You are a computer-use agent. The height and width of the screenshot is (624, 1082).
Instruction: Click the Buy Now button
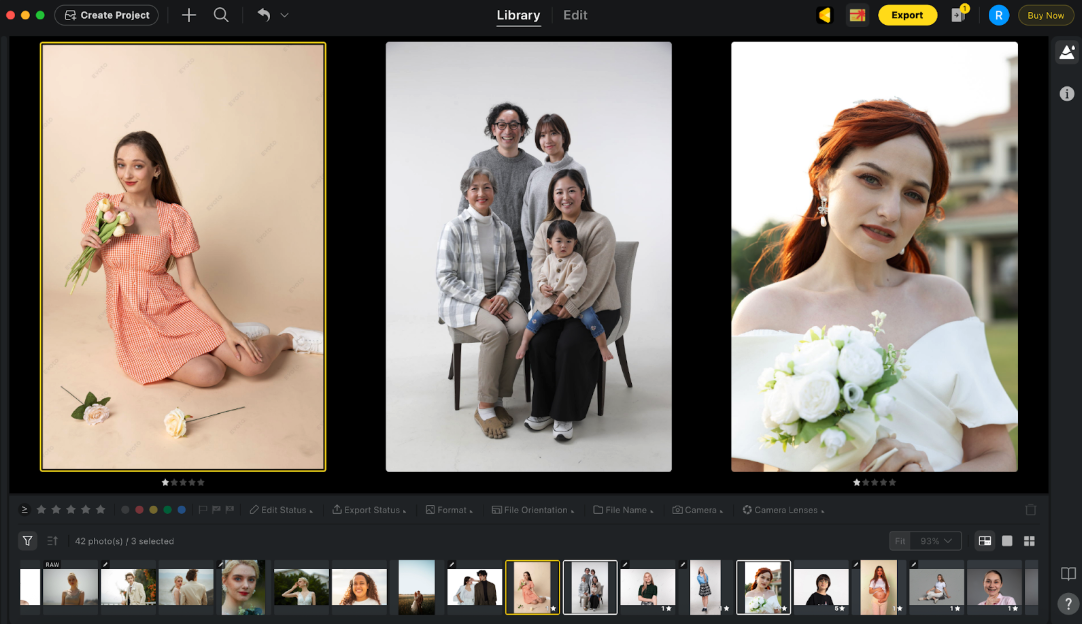(x=1046, y=15)
